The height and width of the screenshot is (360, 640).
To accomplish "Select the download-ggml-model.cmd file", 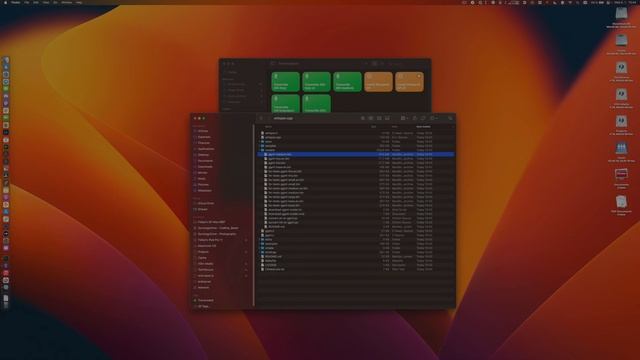I will [286, 214].
